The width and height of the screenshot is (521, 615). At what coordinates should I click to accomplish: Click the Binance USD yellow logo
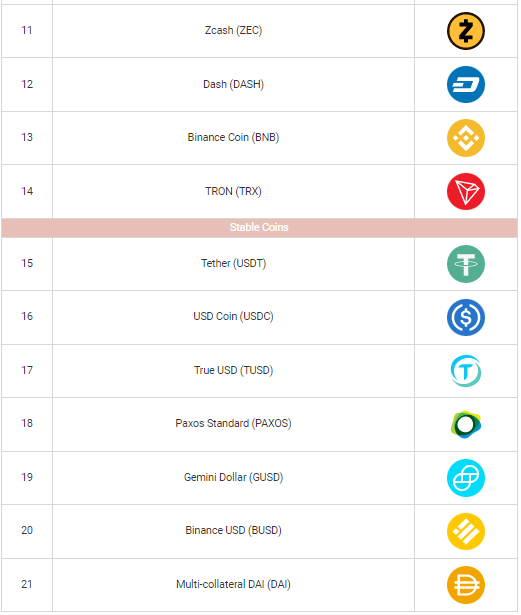pos(466,531)
